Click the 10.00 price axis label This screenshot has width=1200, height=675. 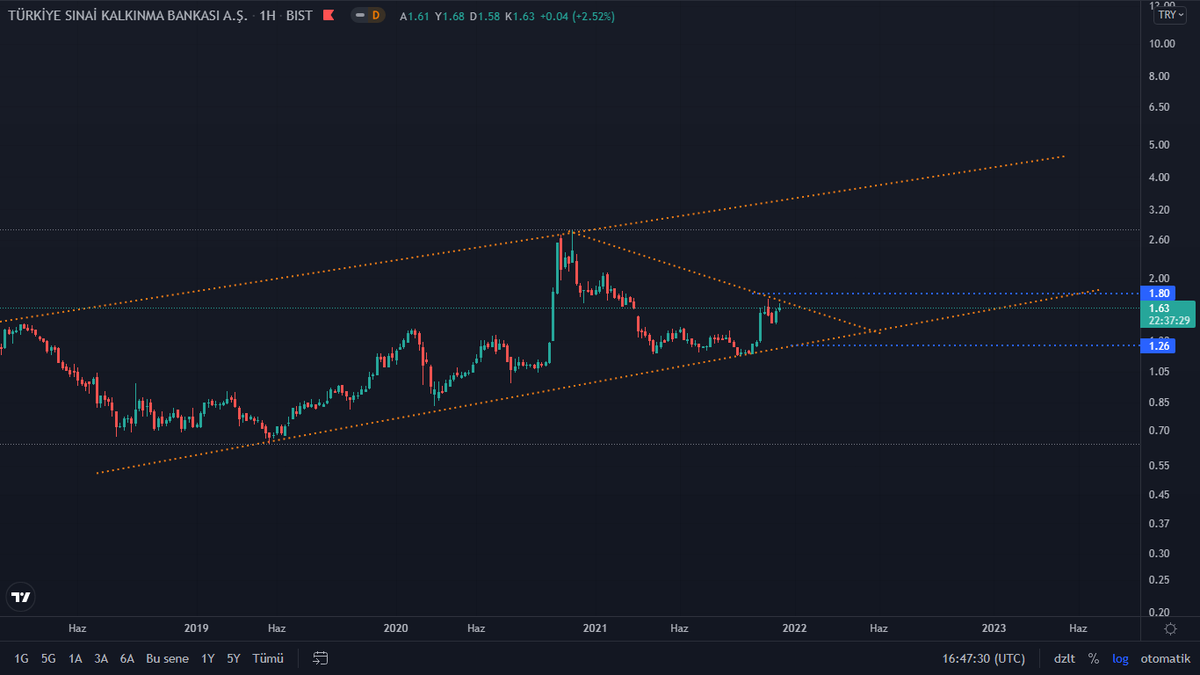pyautogui.click(x=1162, y=44)
